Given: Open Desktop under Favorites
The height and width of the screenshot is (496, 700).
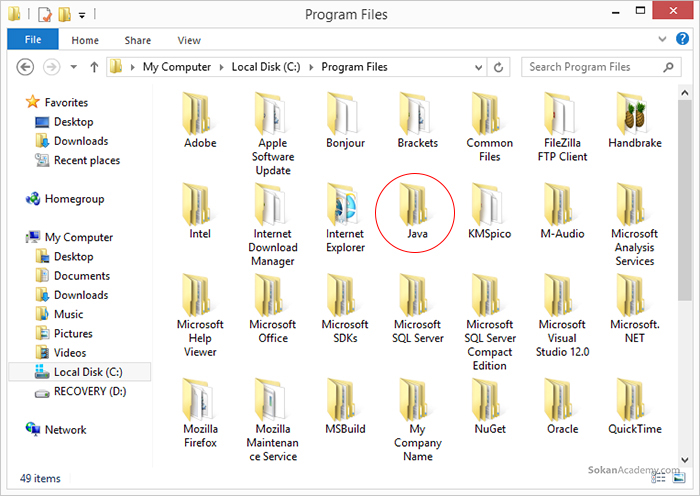Looking at the screenshot, I should coord(64,122).
